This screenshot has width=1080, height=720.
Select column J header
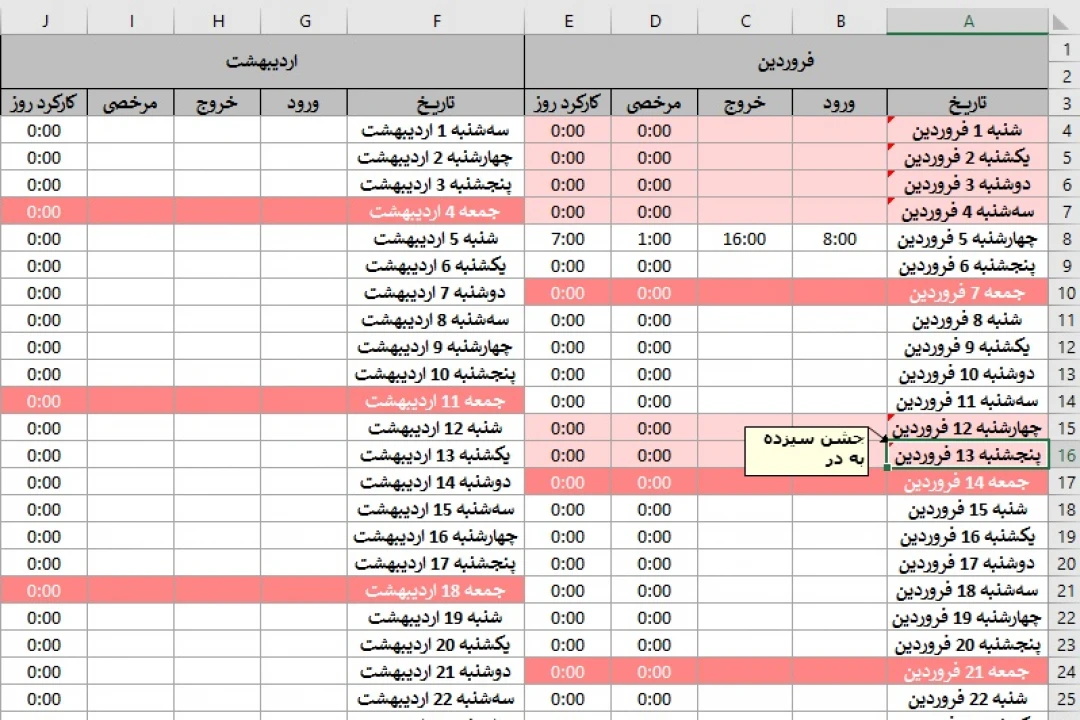pyautogui.click(x=45, y=20)
